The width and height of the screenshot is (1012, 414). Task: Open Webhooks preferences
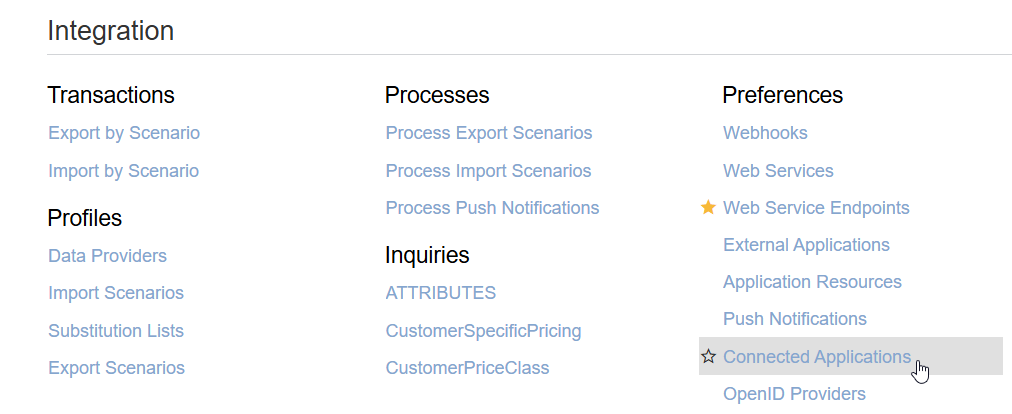point(765,133)
